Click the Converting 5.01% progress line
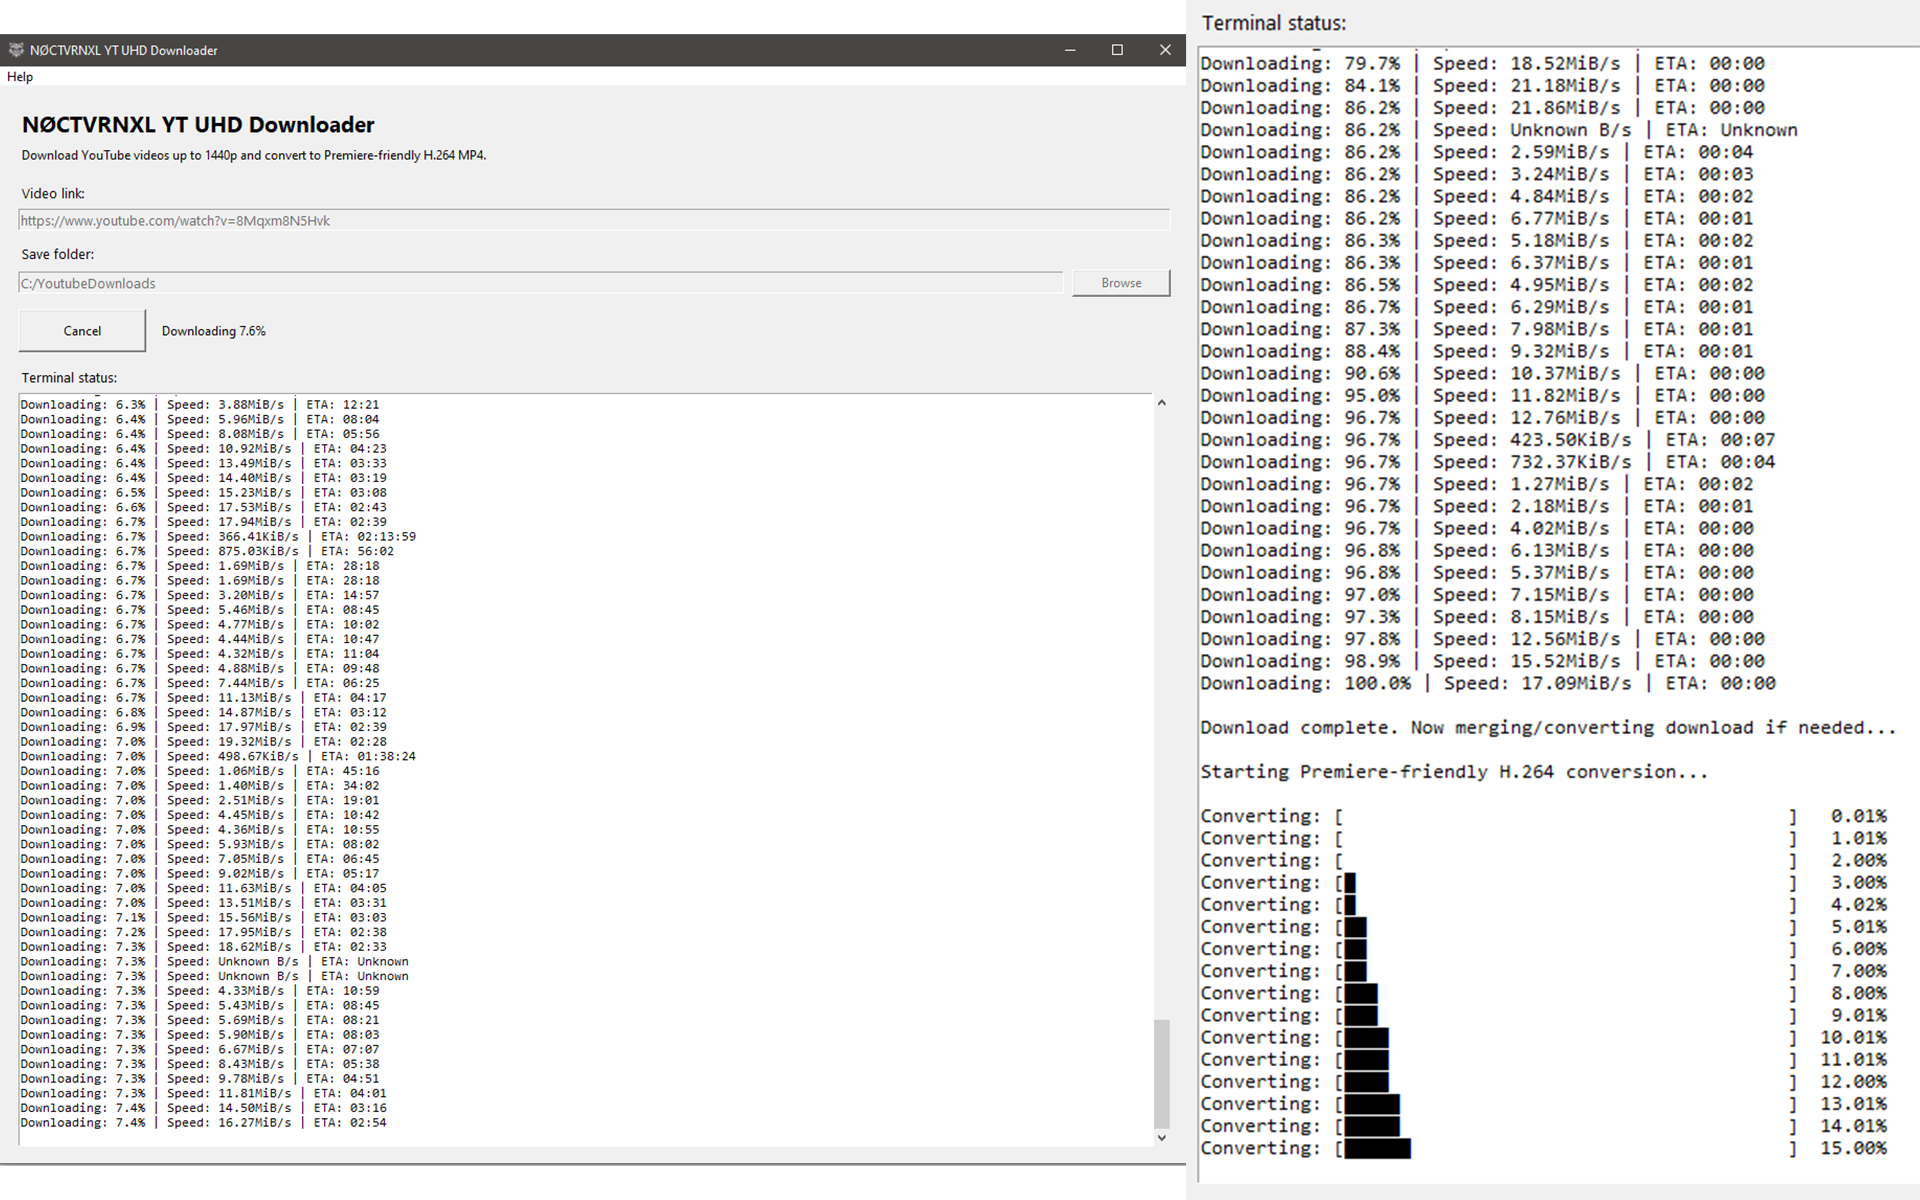 1544,927
